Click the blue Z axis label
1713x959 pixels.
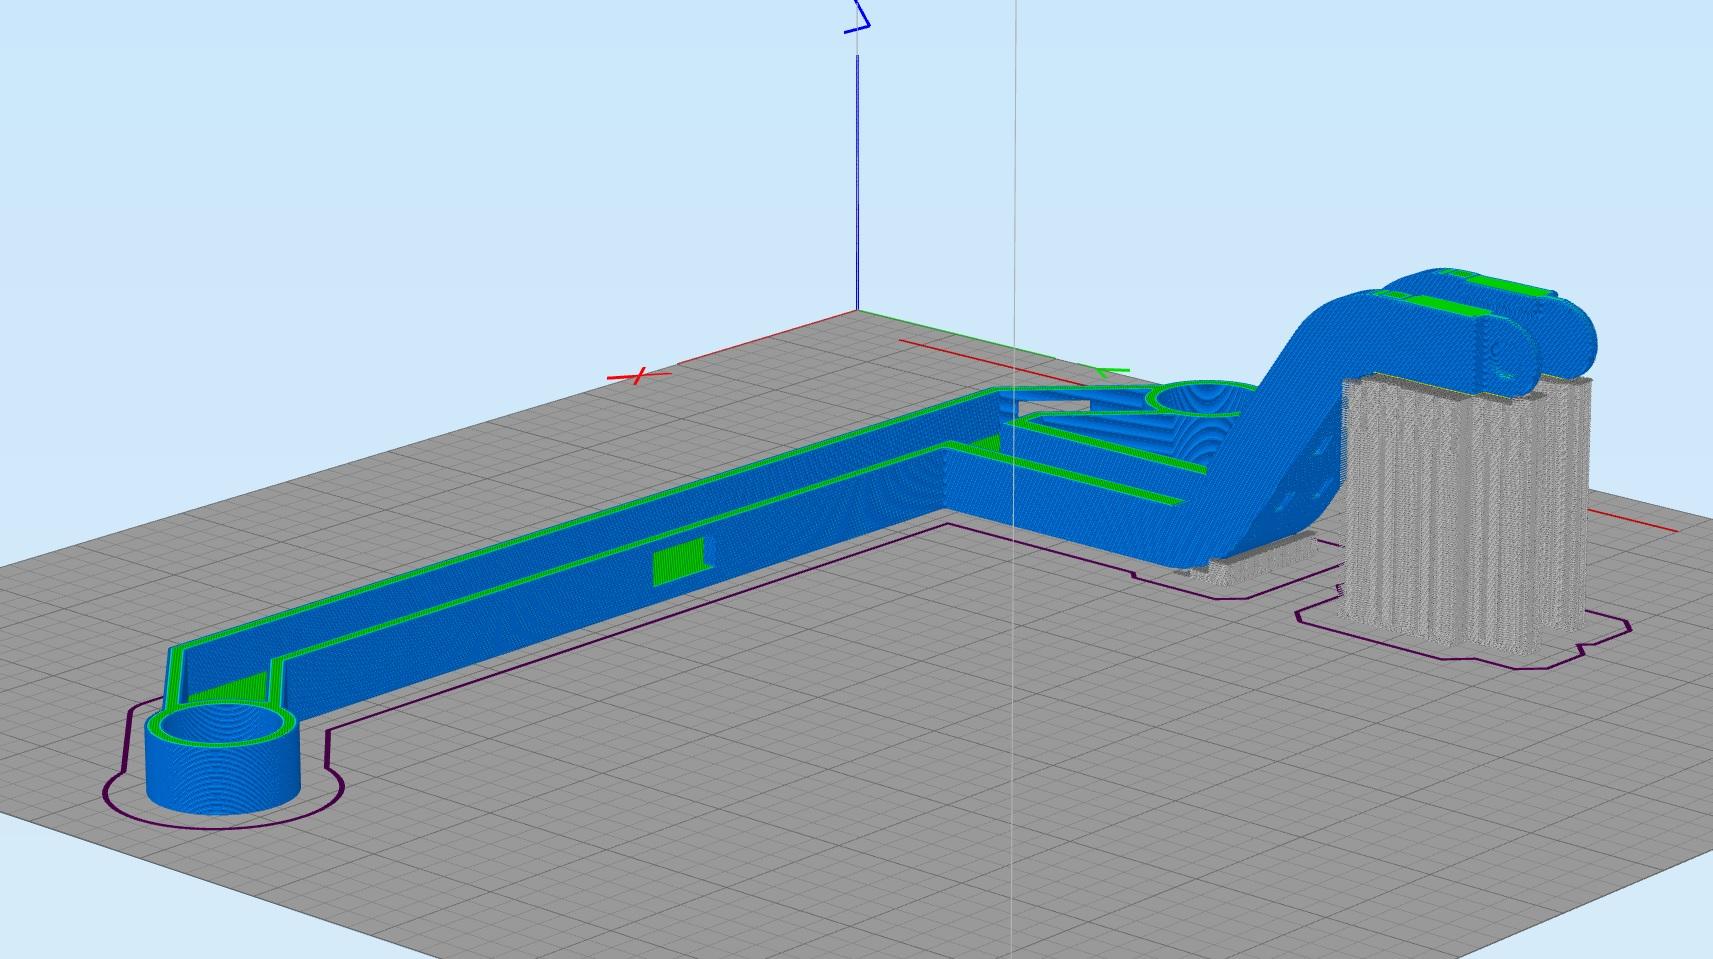[x=857, y=17]
